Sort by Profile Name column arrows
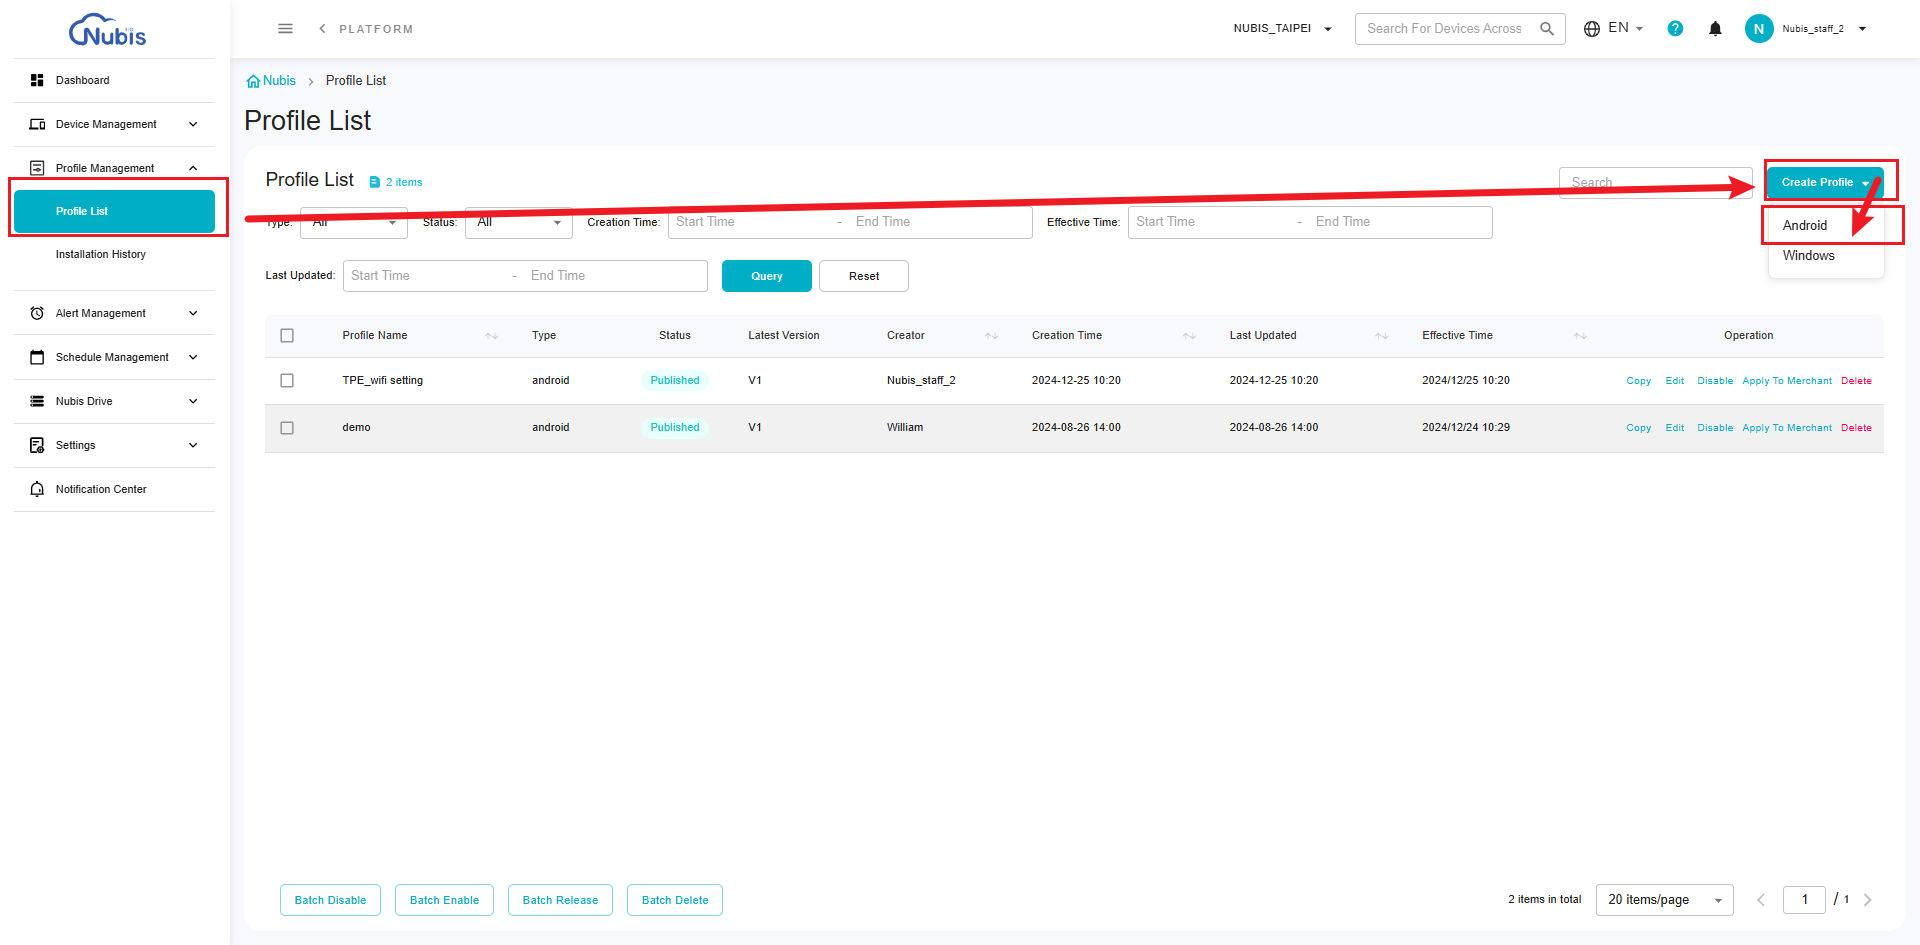This screenshot has height=945, width=1920. click(x=491, y=336)
